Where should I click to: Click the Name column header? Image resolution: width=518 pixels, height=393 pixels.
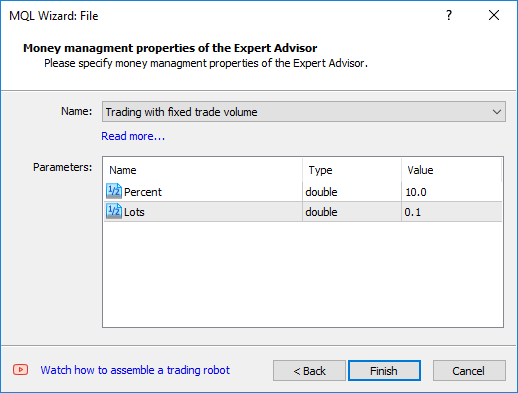[203, 170]
